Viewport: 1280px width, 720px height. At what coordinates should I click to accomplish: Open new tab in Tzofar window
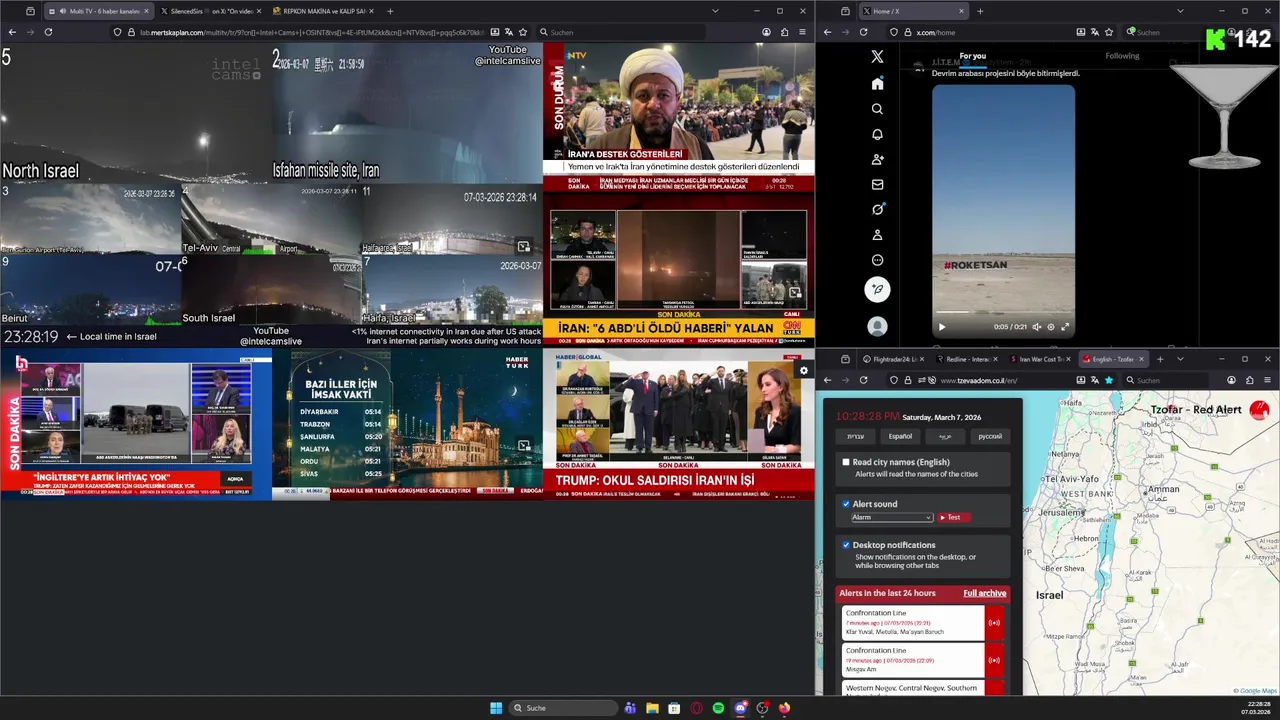click(1160, 359)
